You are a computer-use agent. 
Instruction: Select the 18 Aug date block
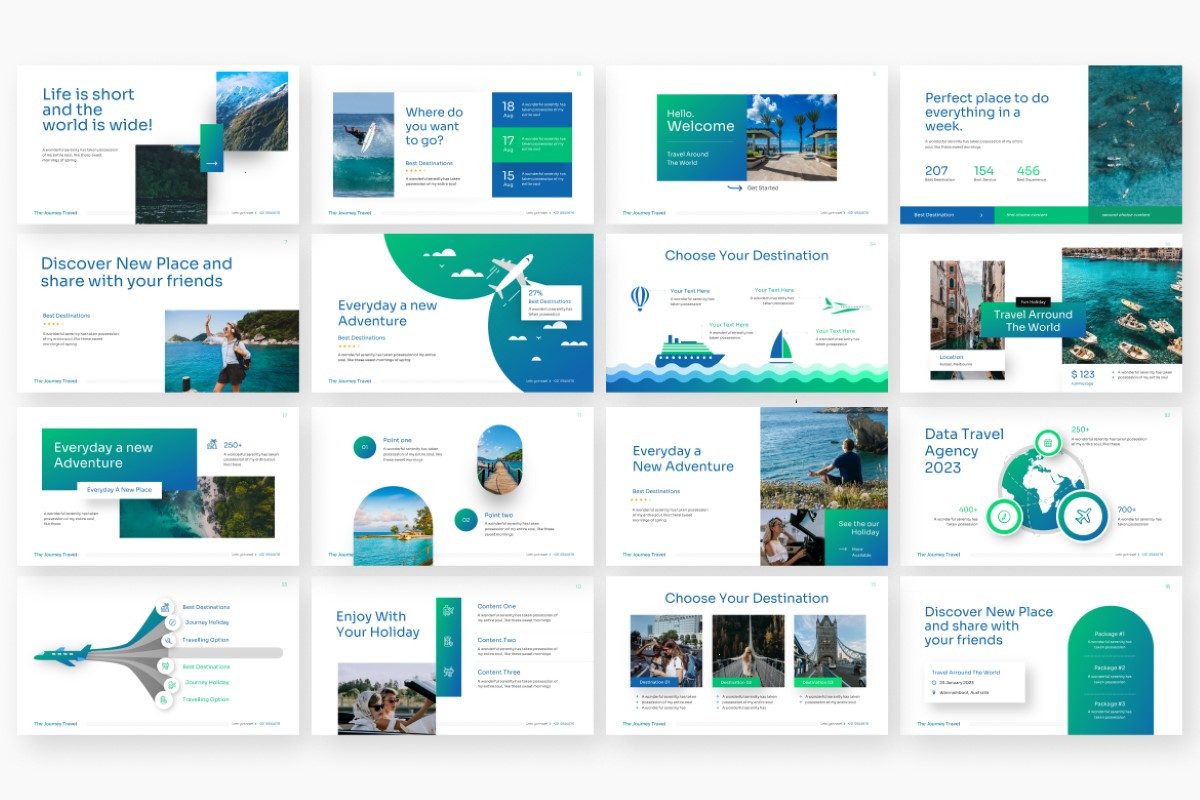pyautogui.click(x=532, y=110)
